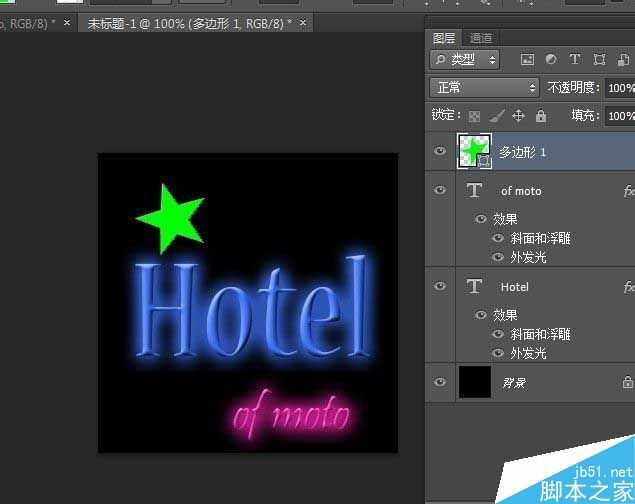
Task: Click the lock all padlock icon
Action: (x=540, y=116)
